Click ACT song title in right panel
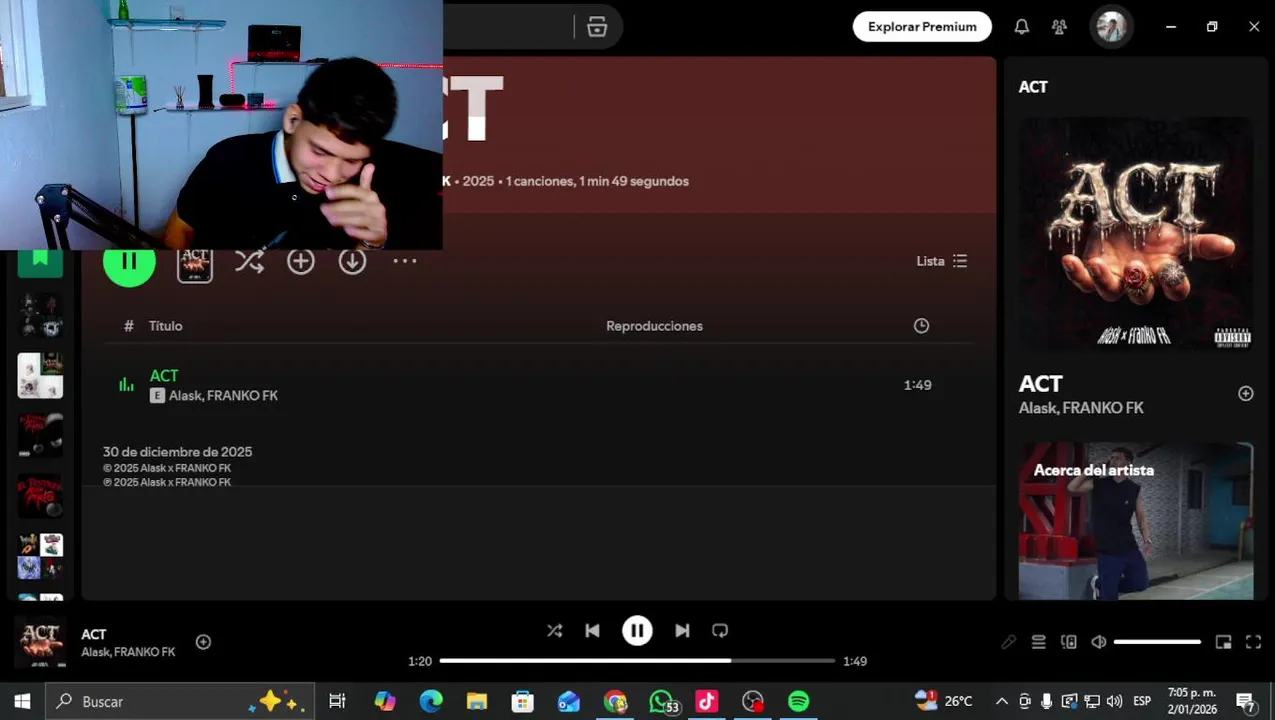This screenshot has width=1275, height=720. click(x=1040, y=384)
